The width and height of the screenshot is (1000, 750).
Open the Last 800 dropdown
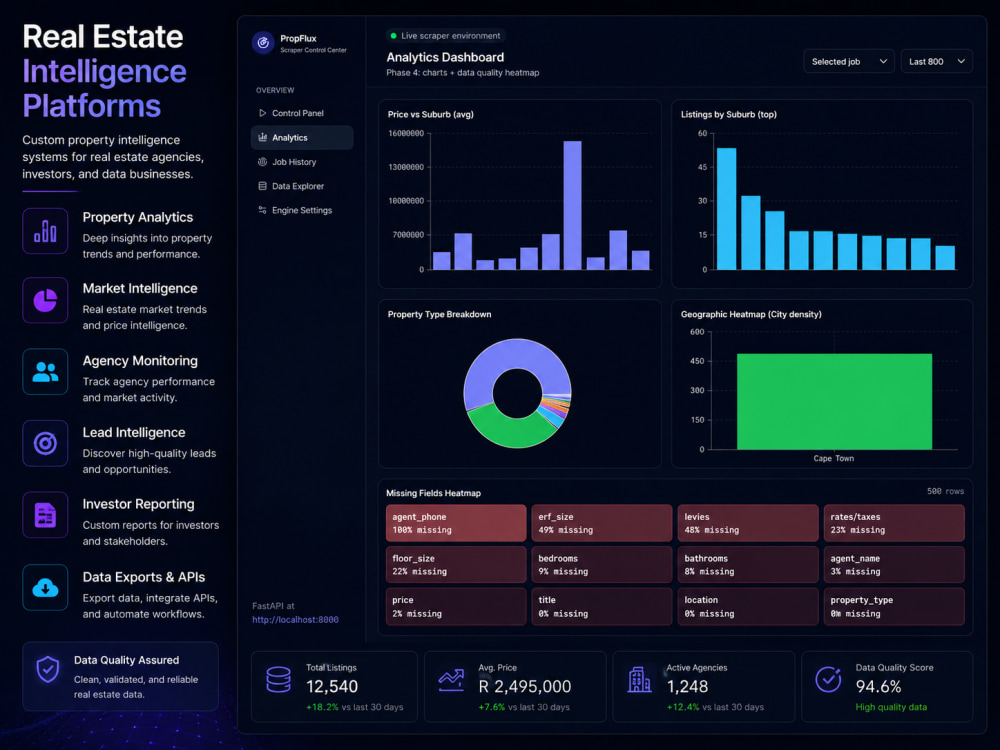(936, 61)
